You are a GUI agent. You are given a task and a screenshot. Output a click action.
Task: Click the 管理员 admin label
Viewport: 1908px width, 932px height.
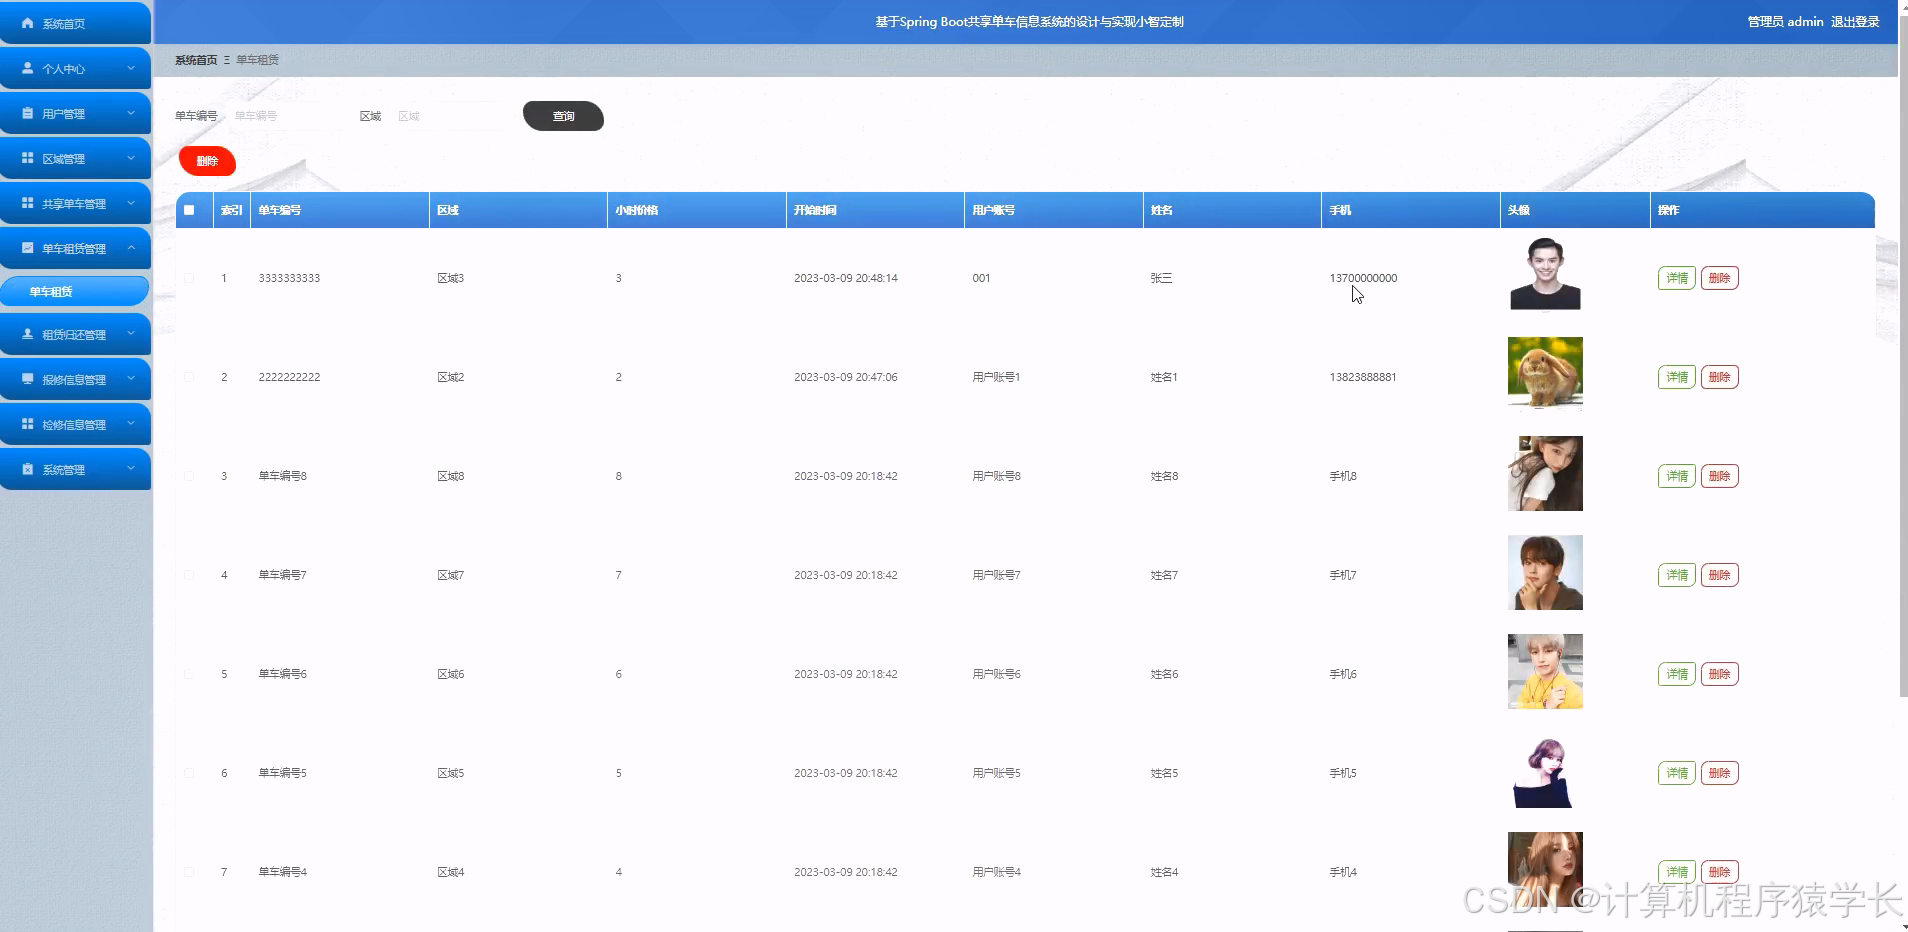click(1785, 21)
